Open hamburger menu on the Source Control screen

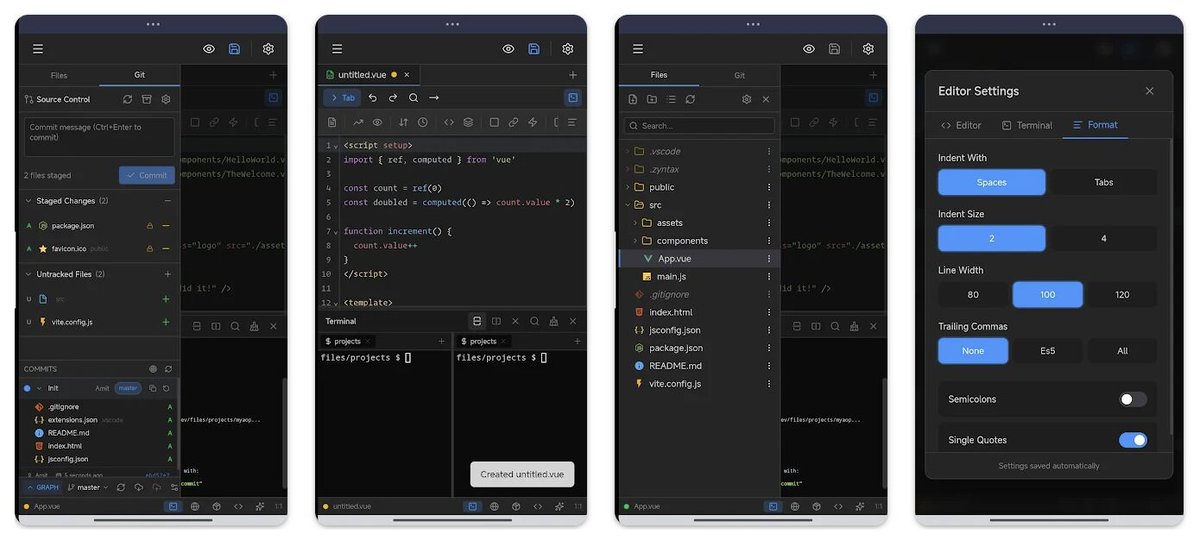[37, 49]
